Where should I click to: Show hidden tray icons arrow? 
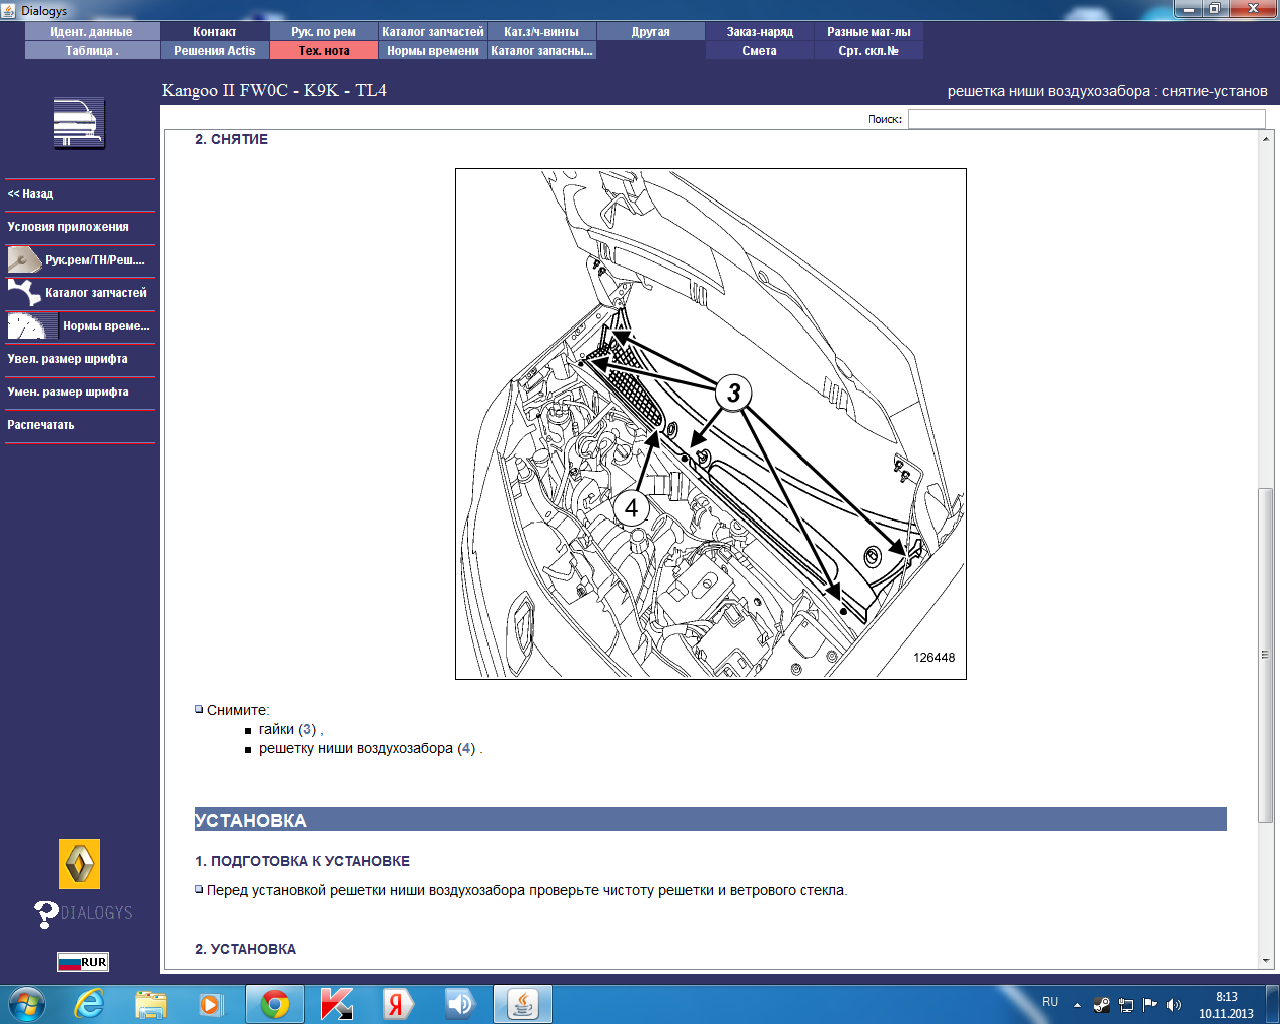pyautogui.click(x=1077, y=1004)
